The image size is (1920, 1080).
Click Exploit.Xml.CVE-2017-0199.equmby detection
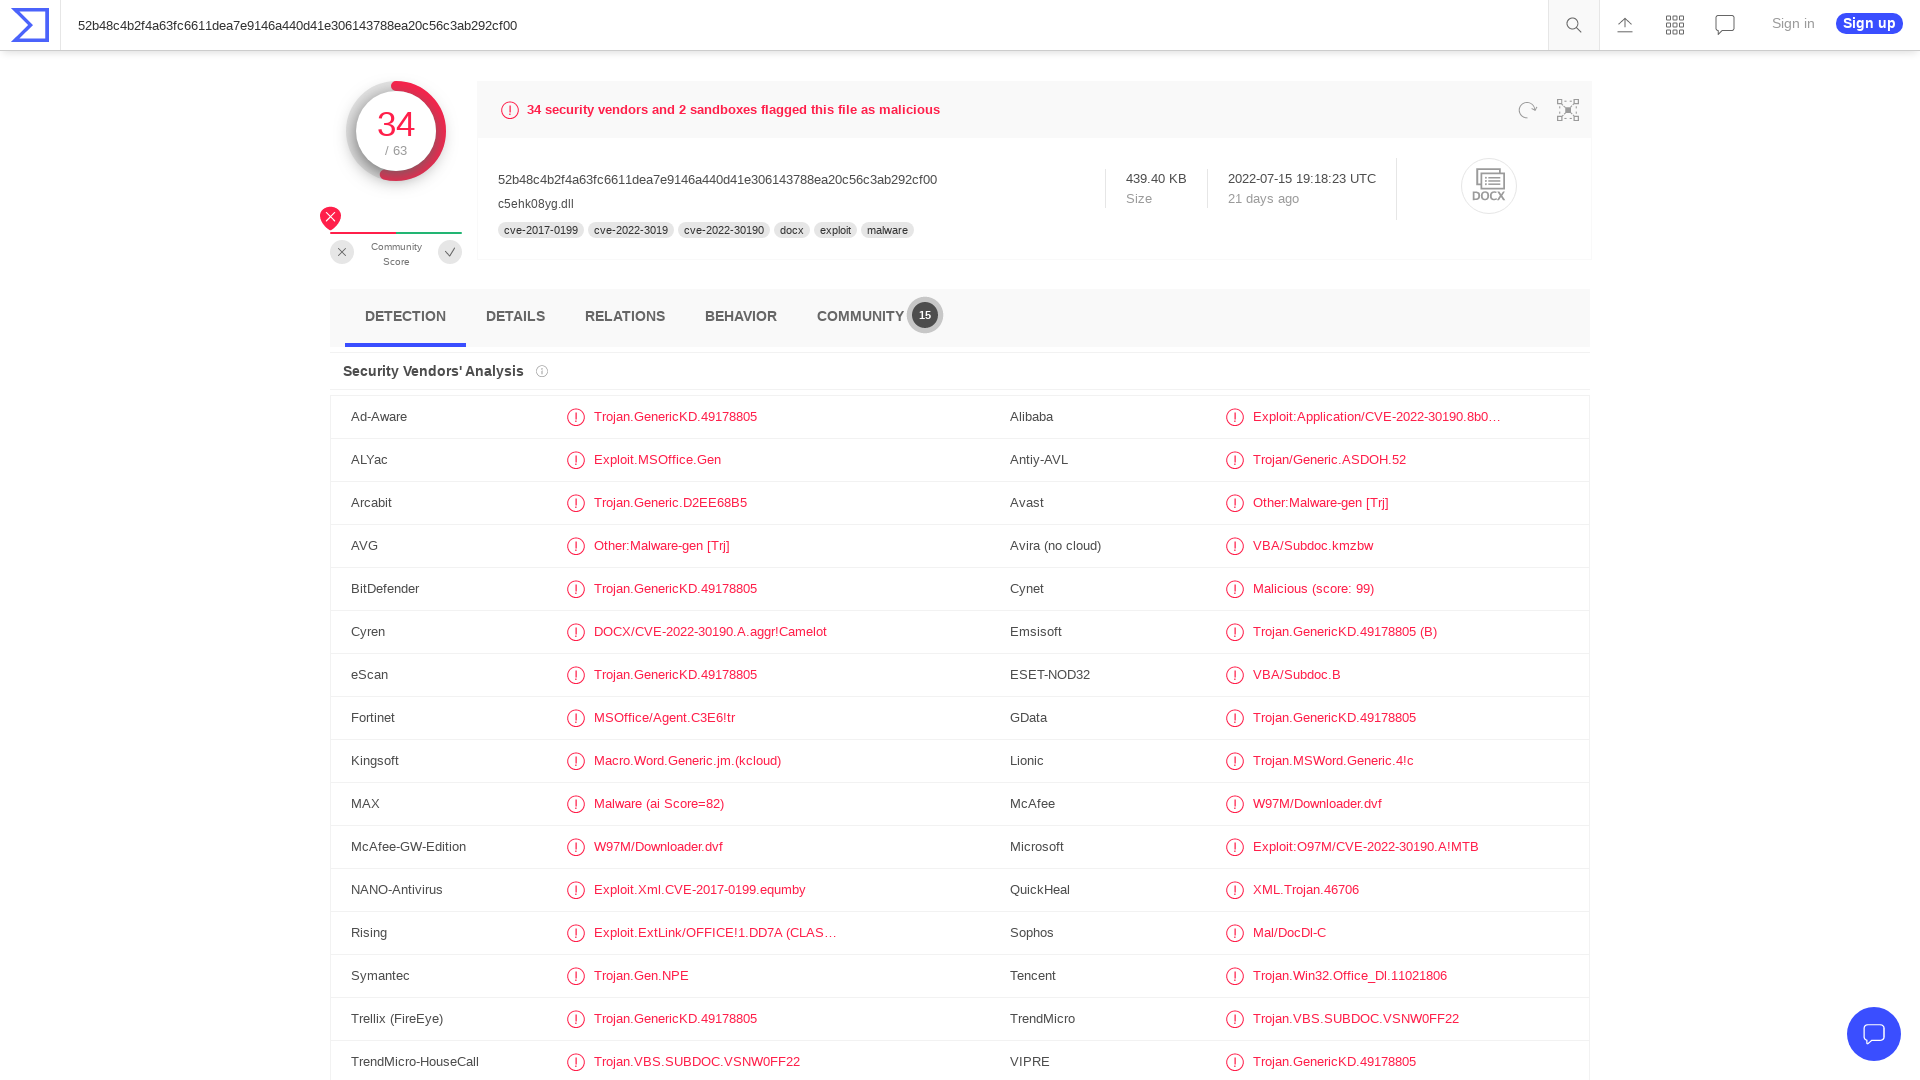point(699,890)
